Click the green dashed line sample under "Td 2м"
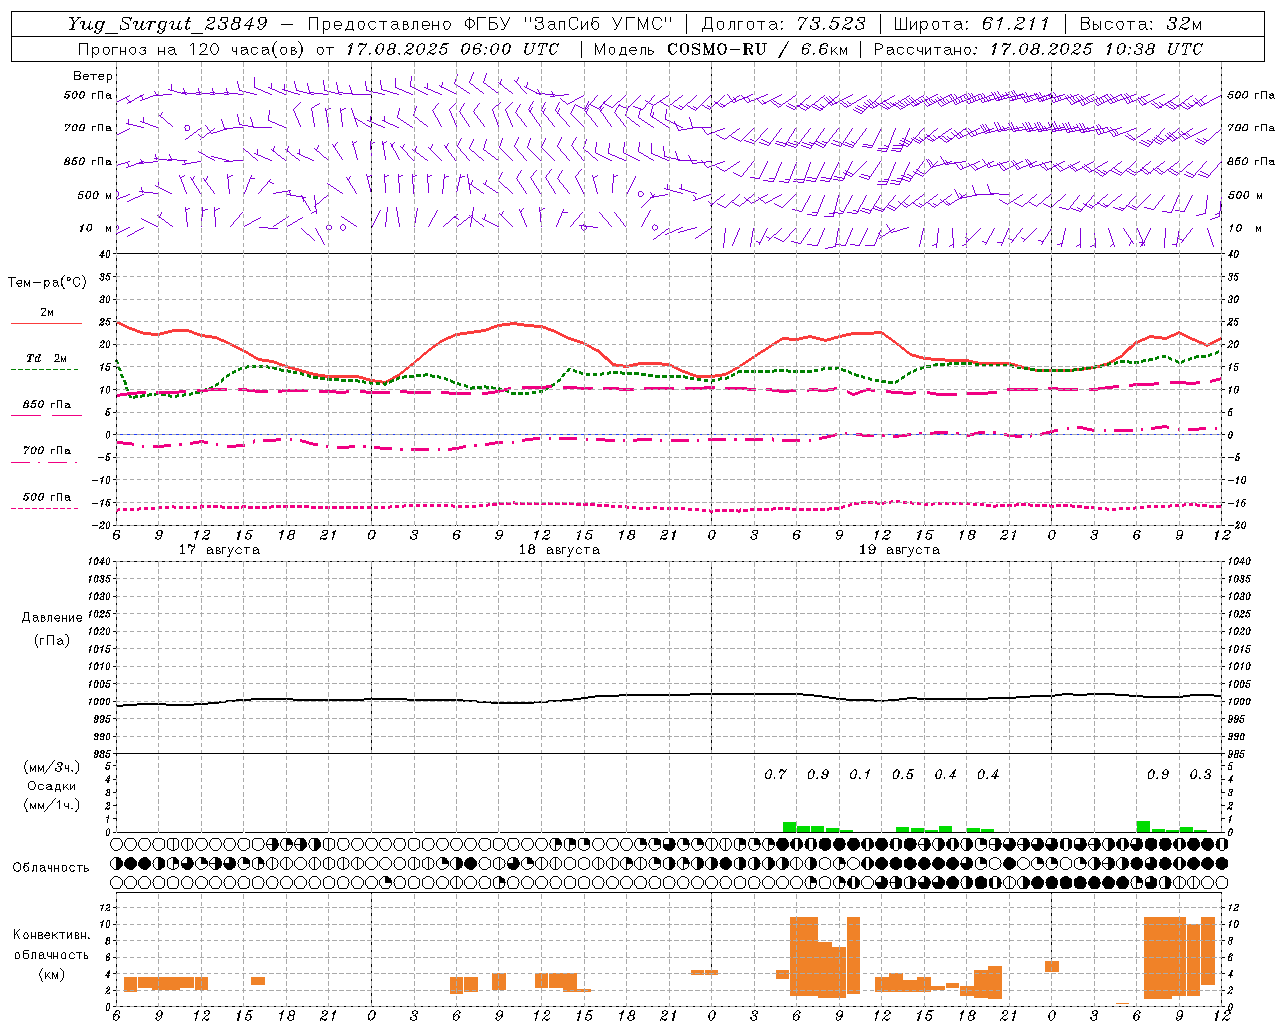The width and height of the screenshot is (1280, 1024). point(45,369)
